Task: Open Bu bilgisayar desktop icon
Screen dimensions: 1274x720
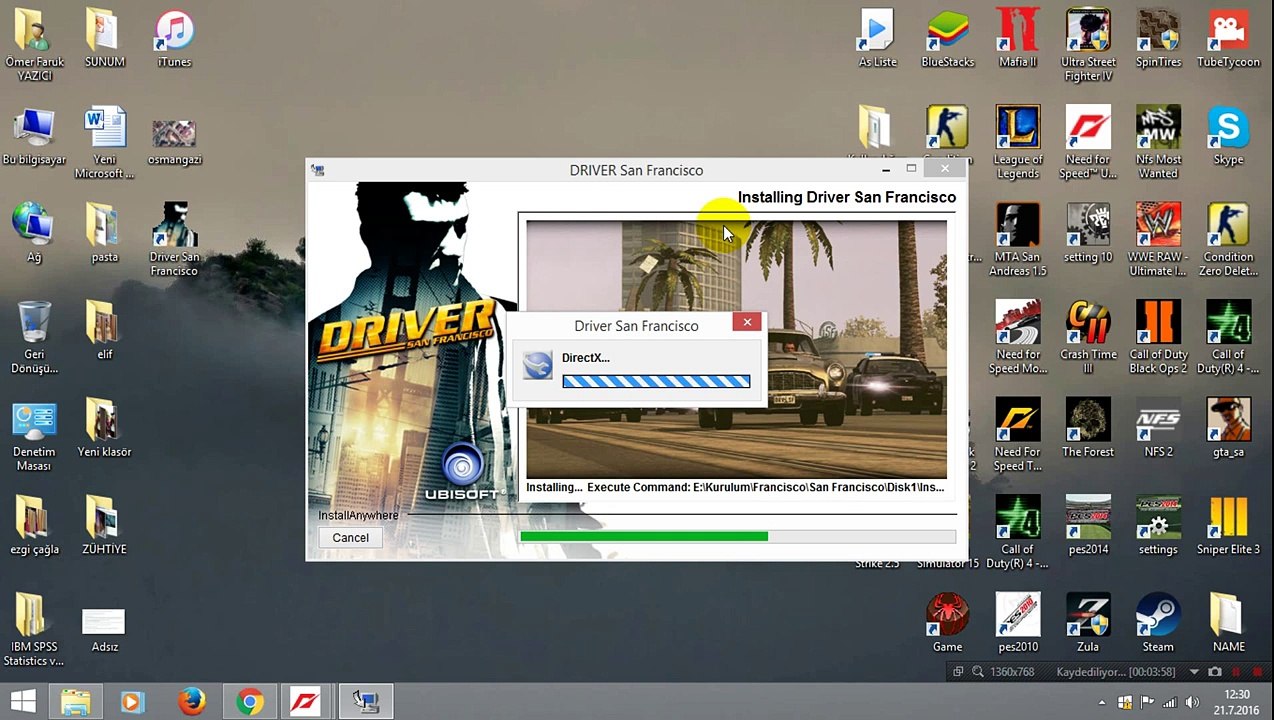Action: 34,137
